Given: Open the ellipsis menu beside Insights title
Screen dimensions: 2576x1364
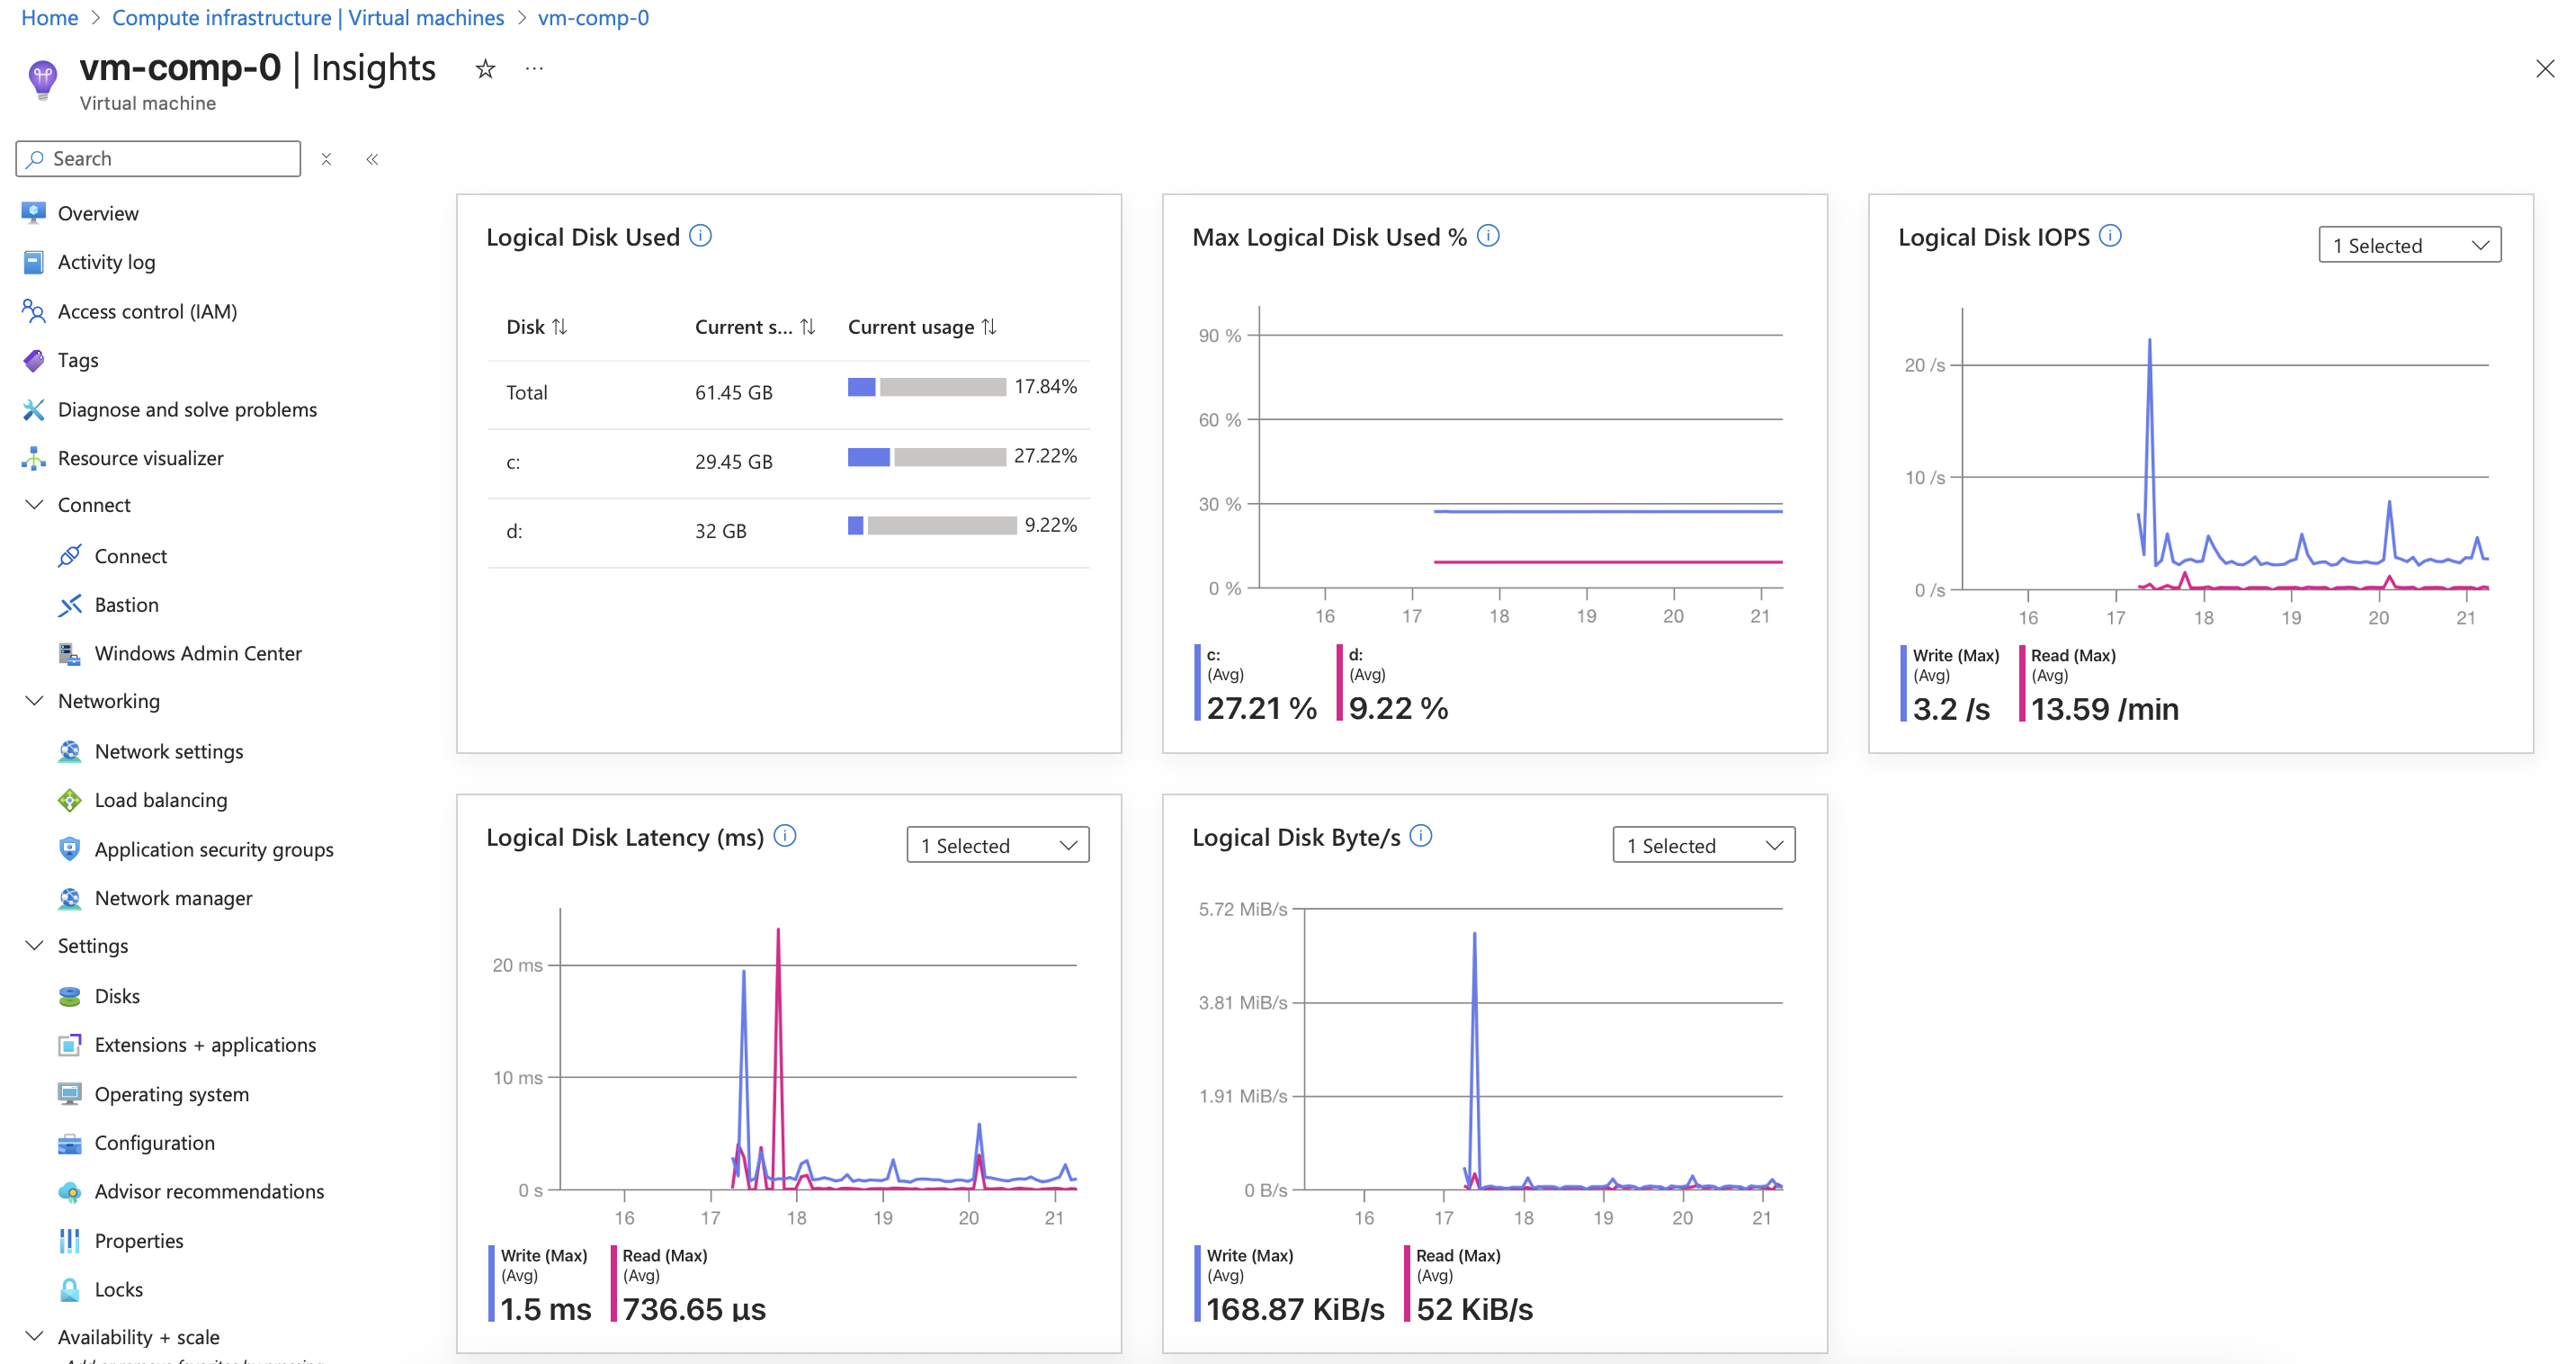Looking at the screenshot, I should pos(533,68).
